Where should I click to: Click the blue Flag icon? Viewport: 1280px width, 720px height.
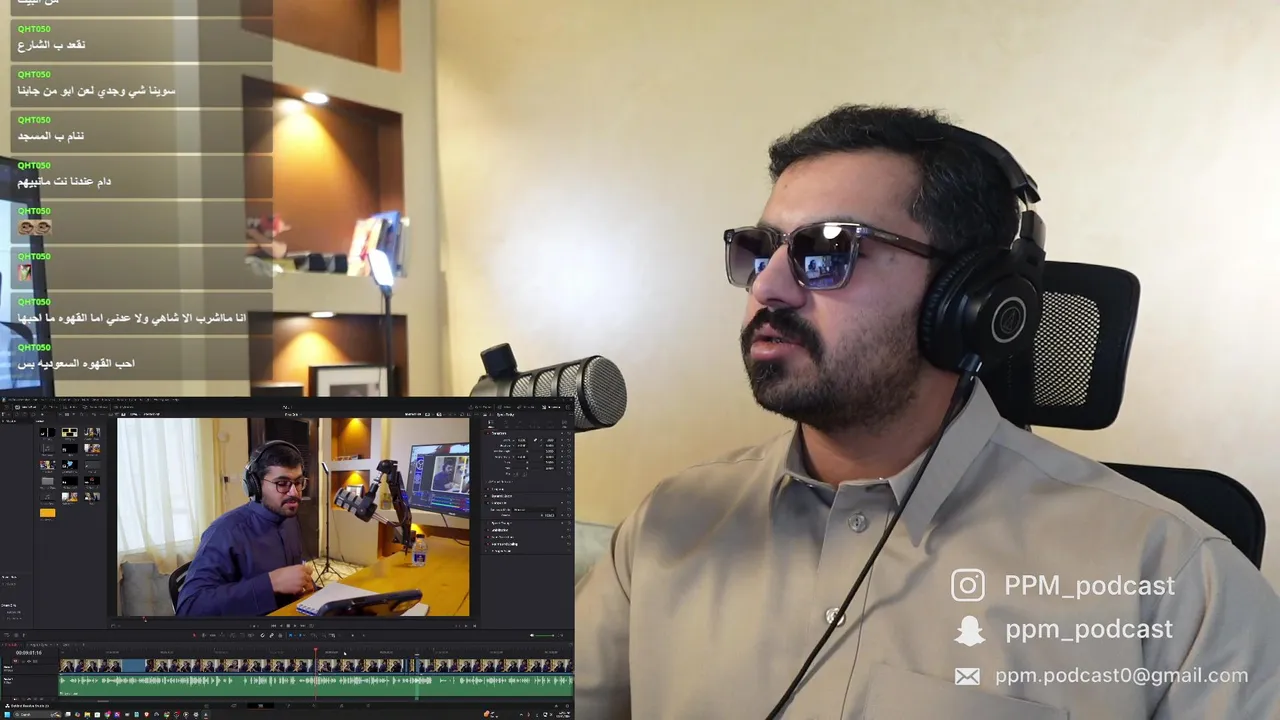pyautogui.click(x=290, y=635)
